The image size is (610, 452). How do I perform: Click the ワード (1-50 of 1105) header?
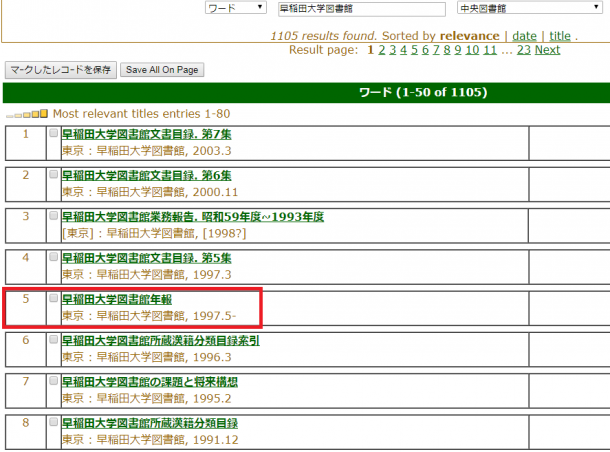click(x=423, y=92)
